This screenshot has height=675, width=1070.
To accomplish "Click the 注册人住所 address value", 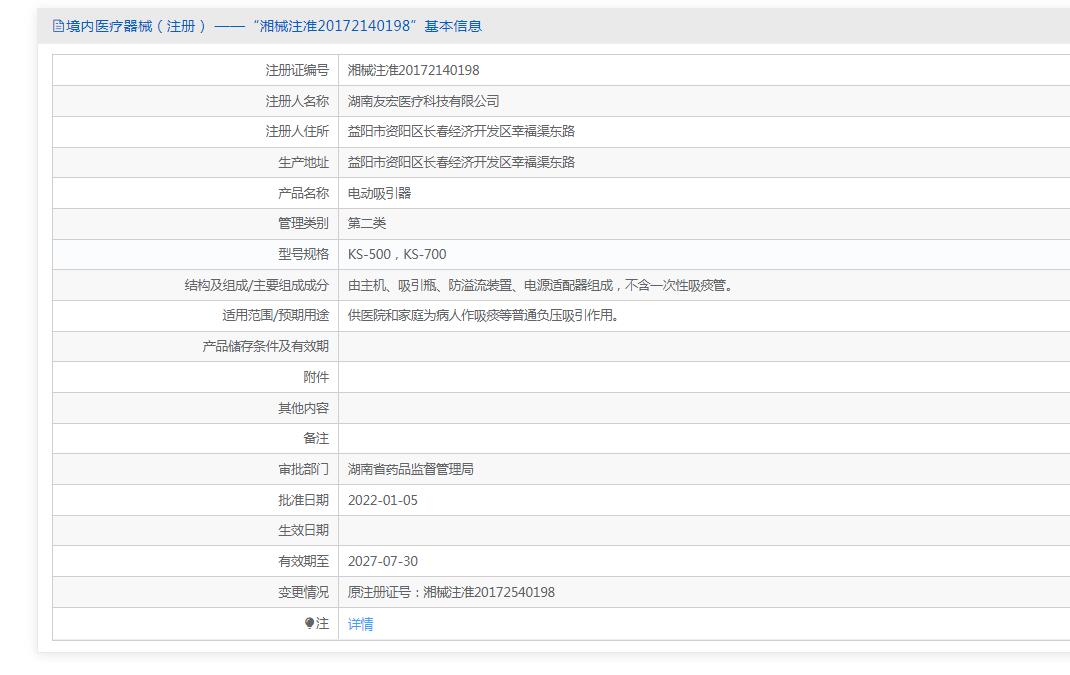I will (461, 131).
